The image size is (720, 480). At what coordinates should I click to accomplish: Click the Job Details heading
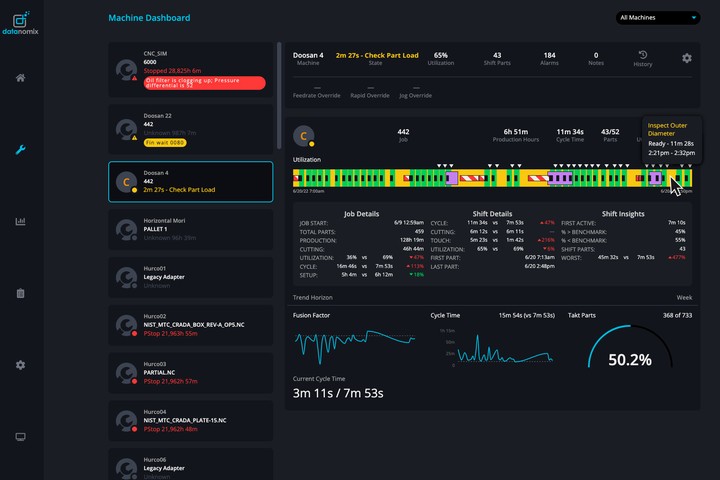click(361, 214)
